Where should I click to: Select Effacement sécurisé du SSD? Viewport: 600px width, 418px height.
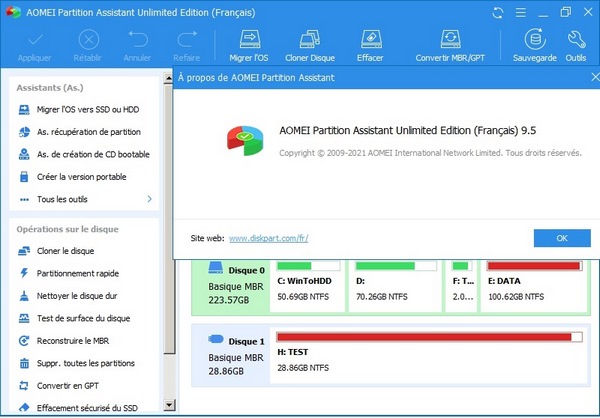[x=78, y=408]
